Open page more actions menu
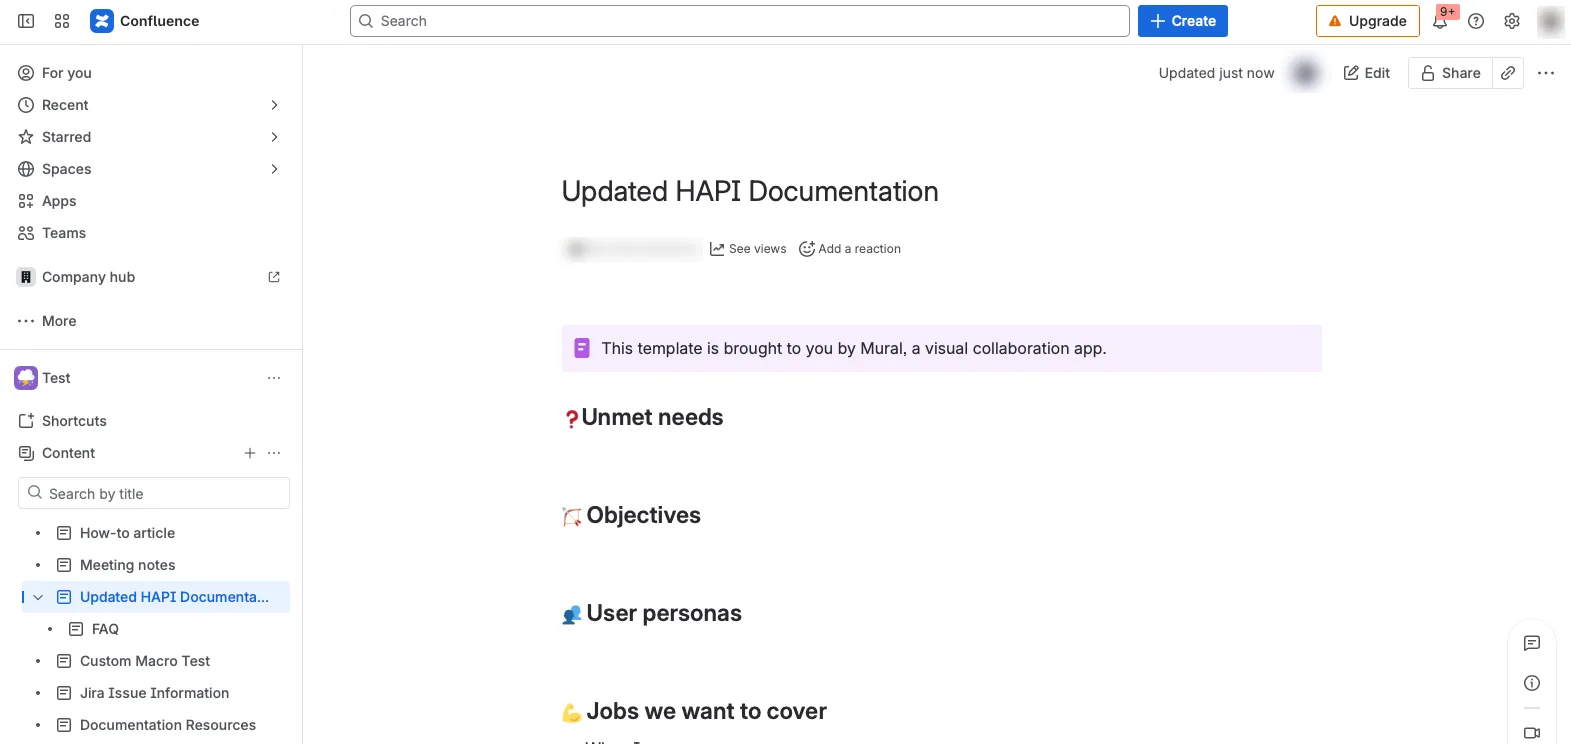The width and height of the screenshot is (1571, 744). [1546, 73]
